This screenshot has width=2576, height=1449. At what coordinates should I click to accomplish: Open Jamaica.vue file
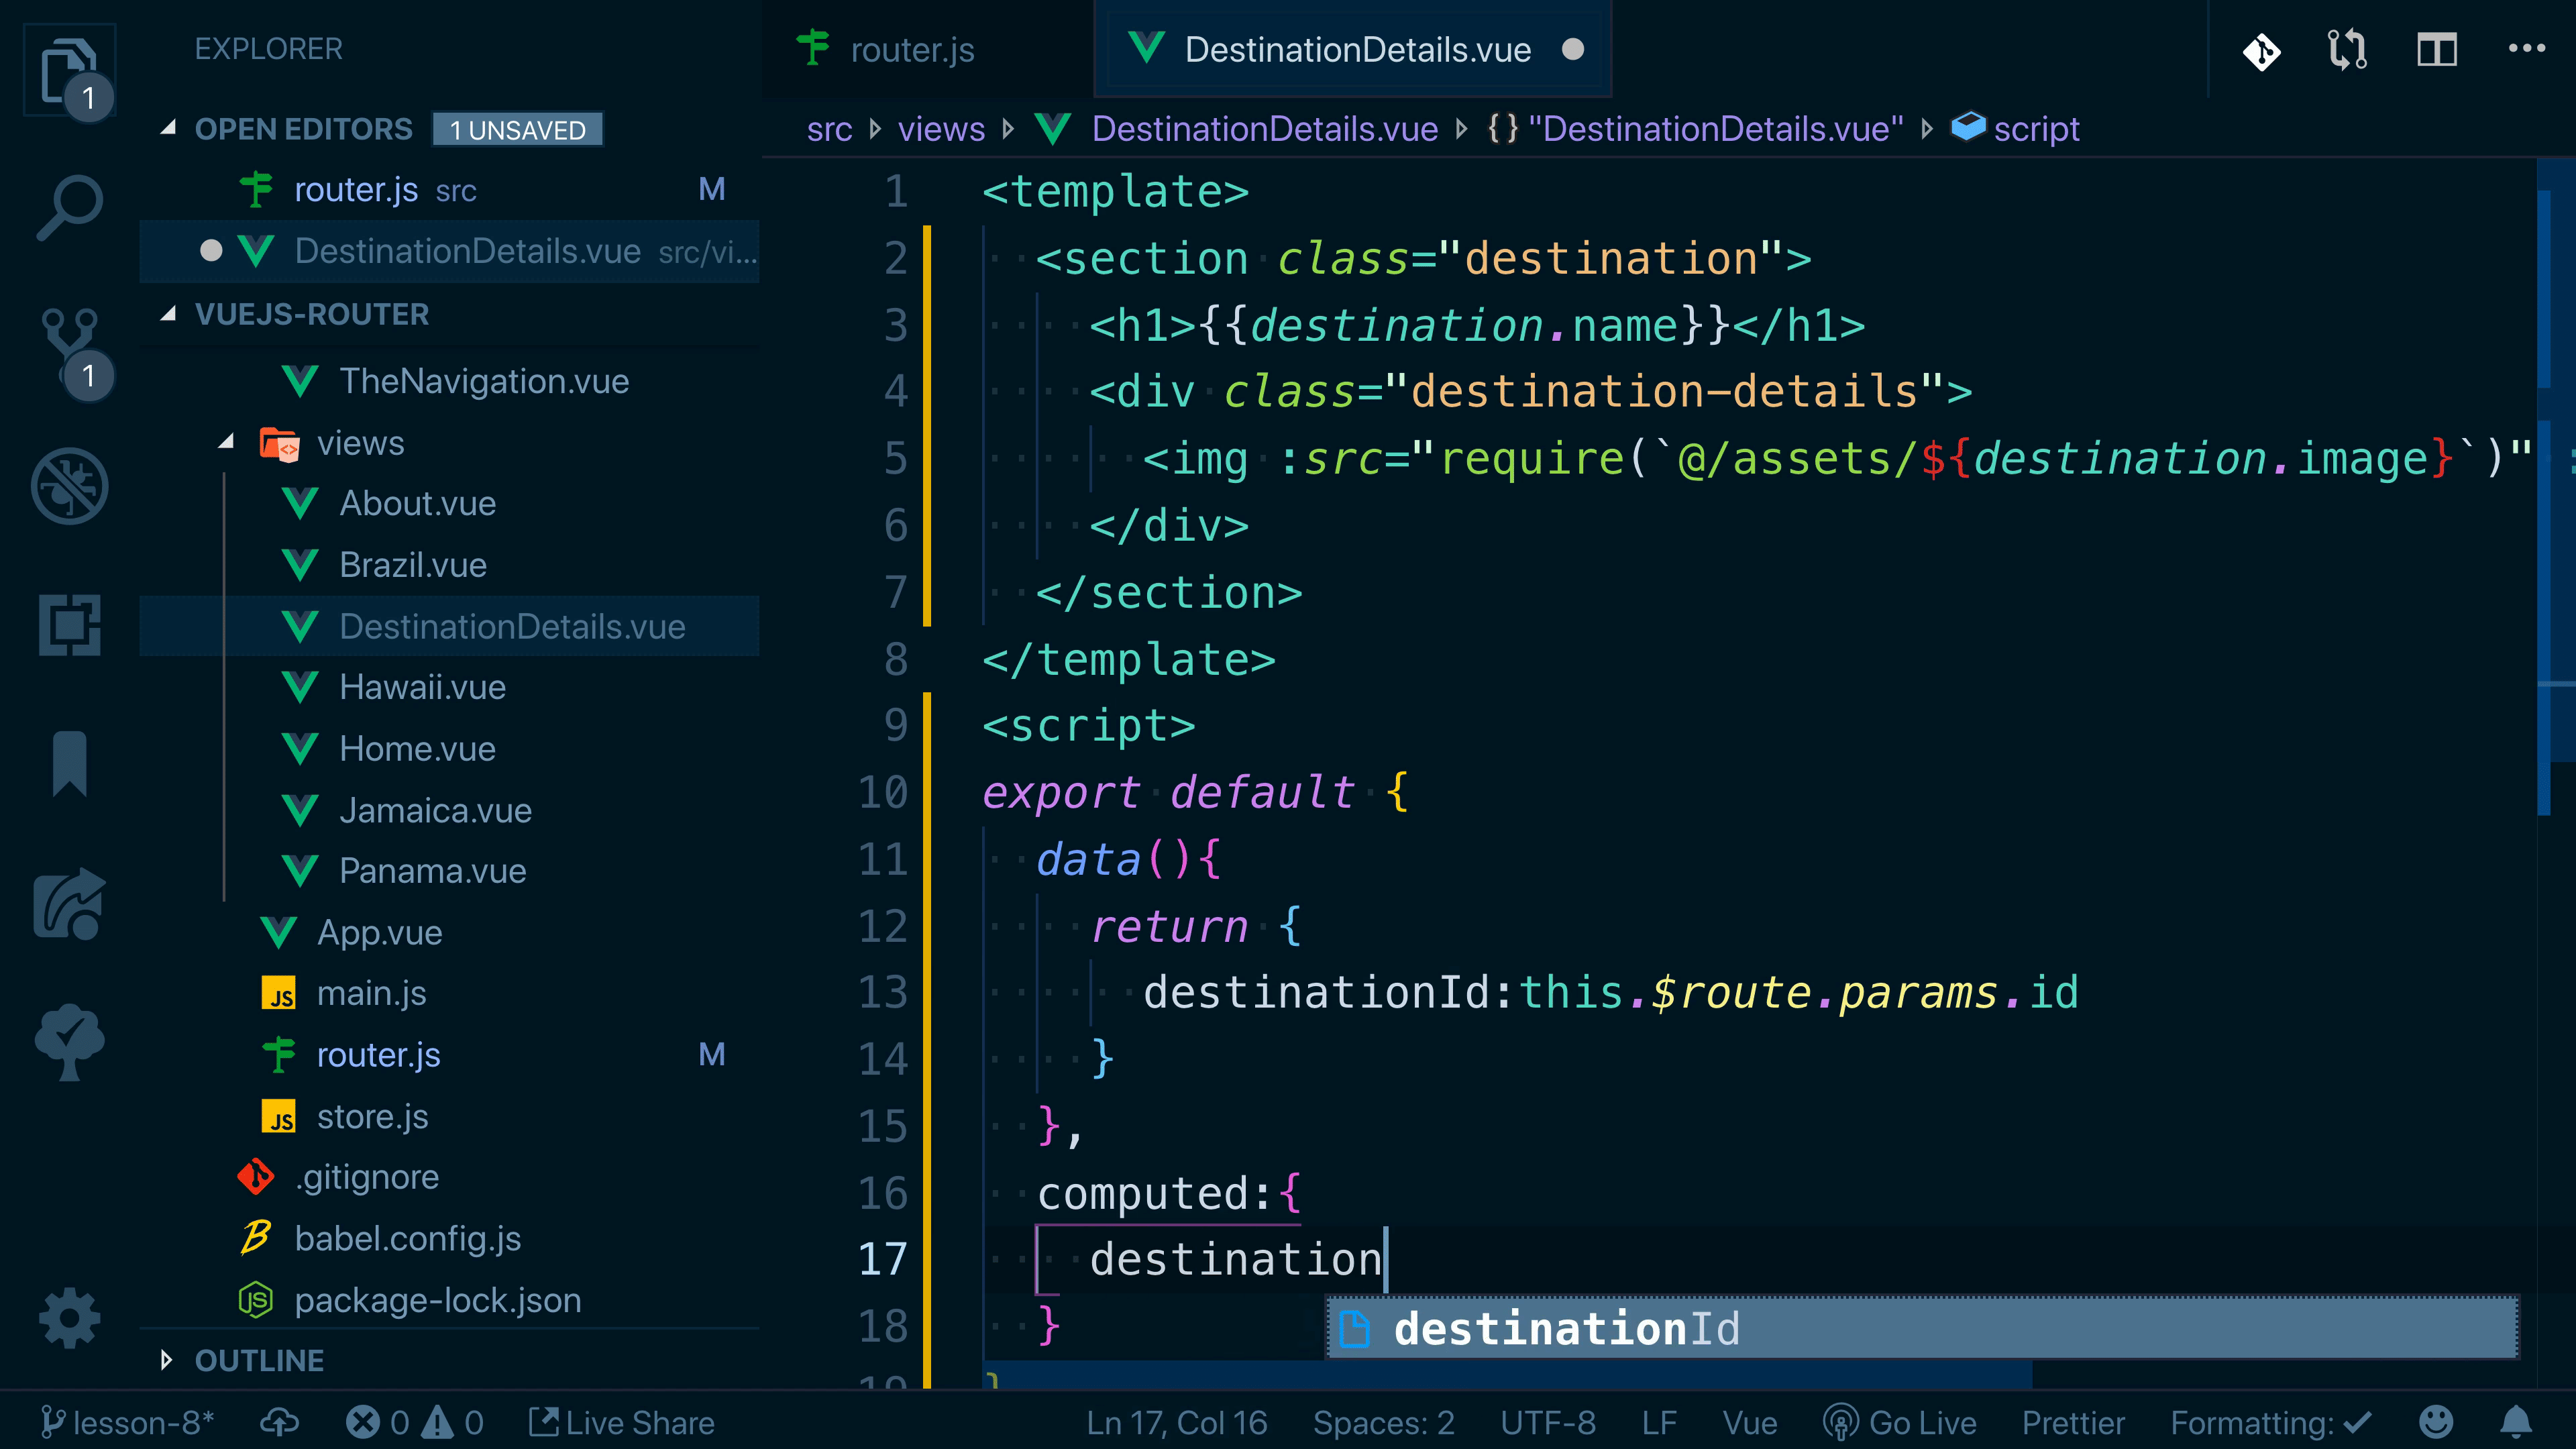click(449, 810)
